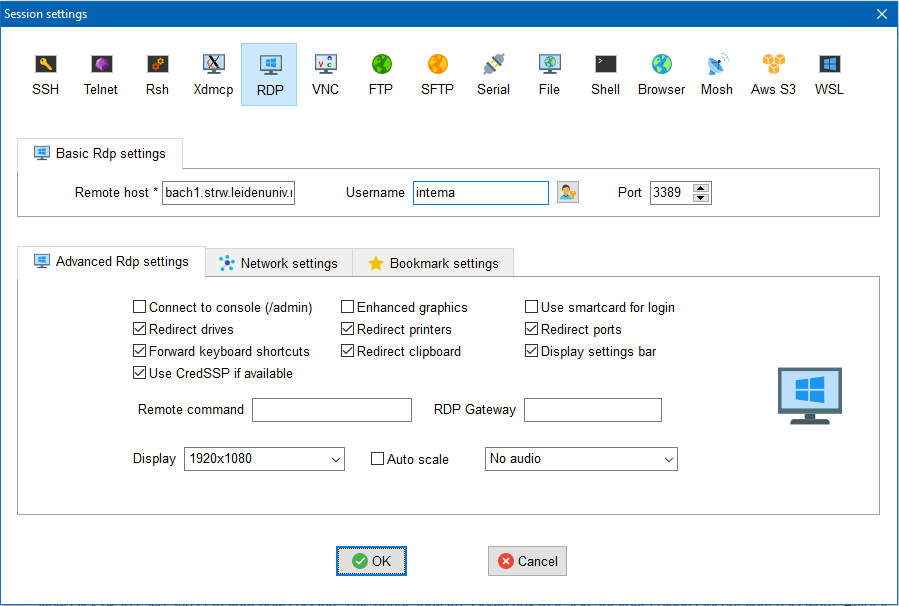Enable the Auto scale checkbox
This screenshot has width=899, height=606.
[x=378, y=460]
